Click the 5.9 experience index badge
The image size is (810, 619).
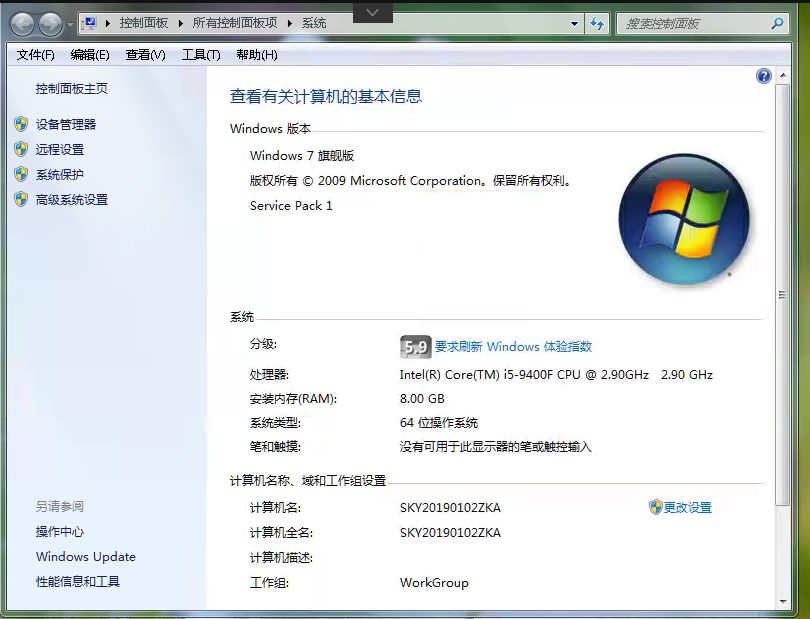(415, 347)
